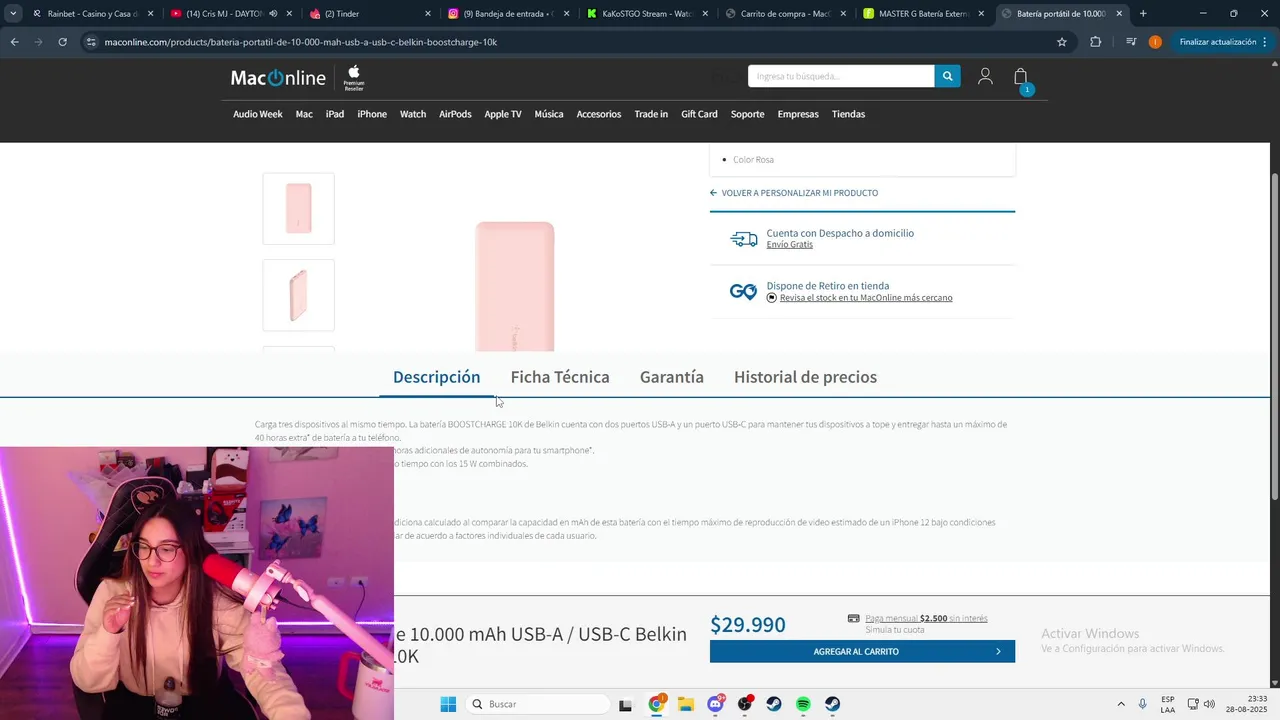Open the Mac menu item
The height and width of the screenshot is (720, 1280).
304,114
